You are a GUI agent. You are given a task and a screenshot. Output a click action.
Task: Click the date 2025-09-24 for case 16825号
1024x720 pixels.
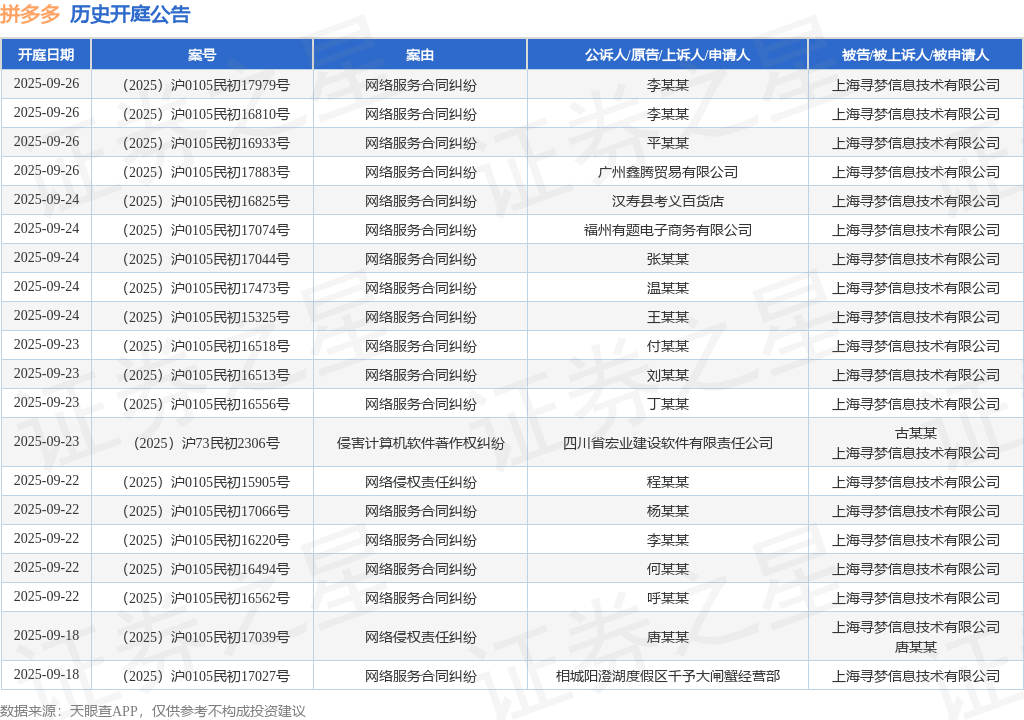46,199
